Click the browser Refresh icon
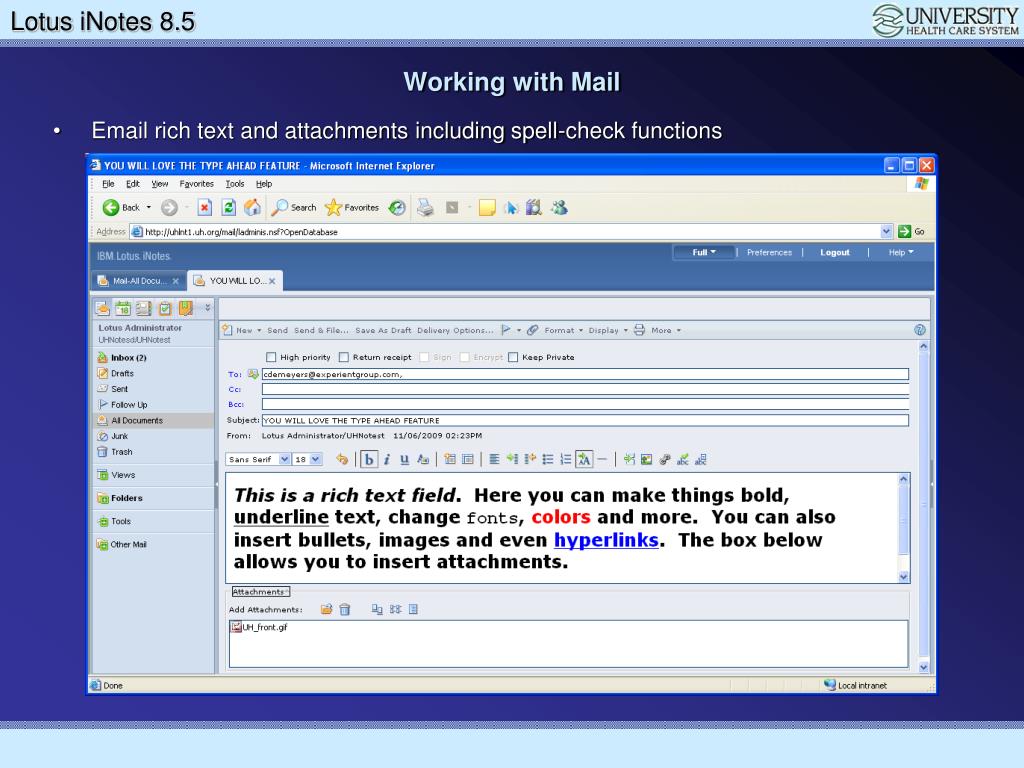The height and width of the screenshot is (768, 1024). coord(229,208)
